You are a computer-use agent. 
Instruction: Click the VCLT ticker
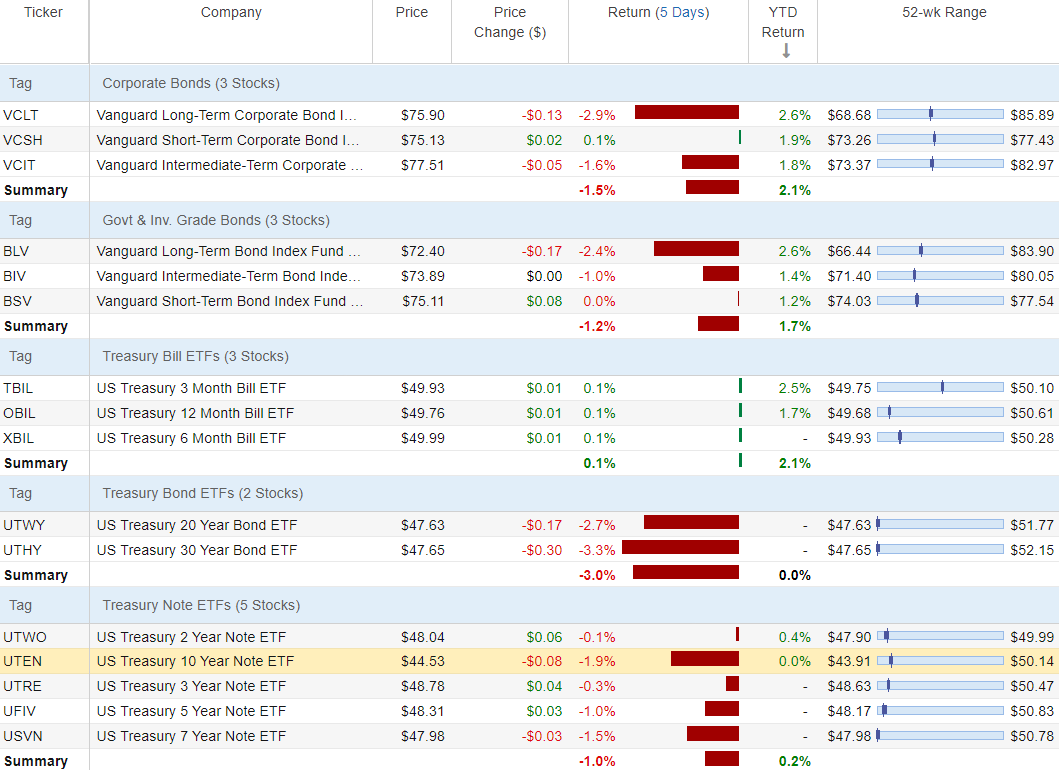pyautogui.click(x=21, y=116)
